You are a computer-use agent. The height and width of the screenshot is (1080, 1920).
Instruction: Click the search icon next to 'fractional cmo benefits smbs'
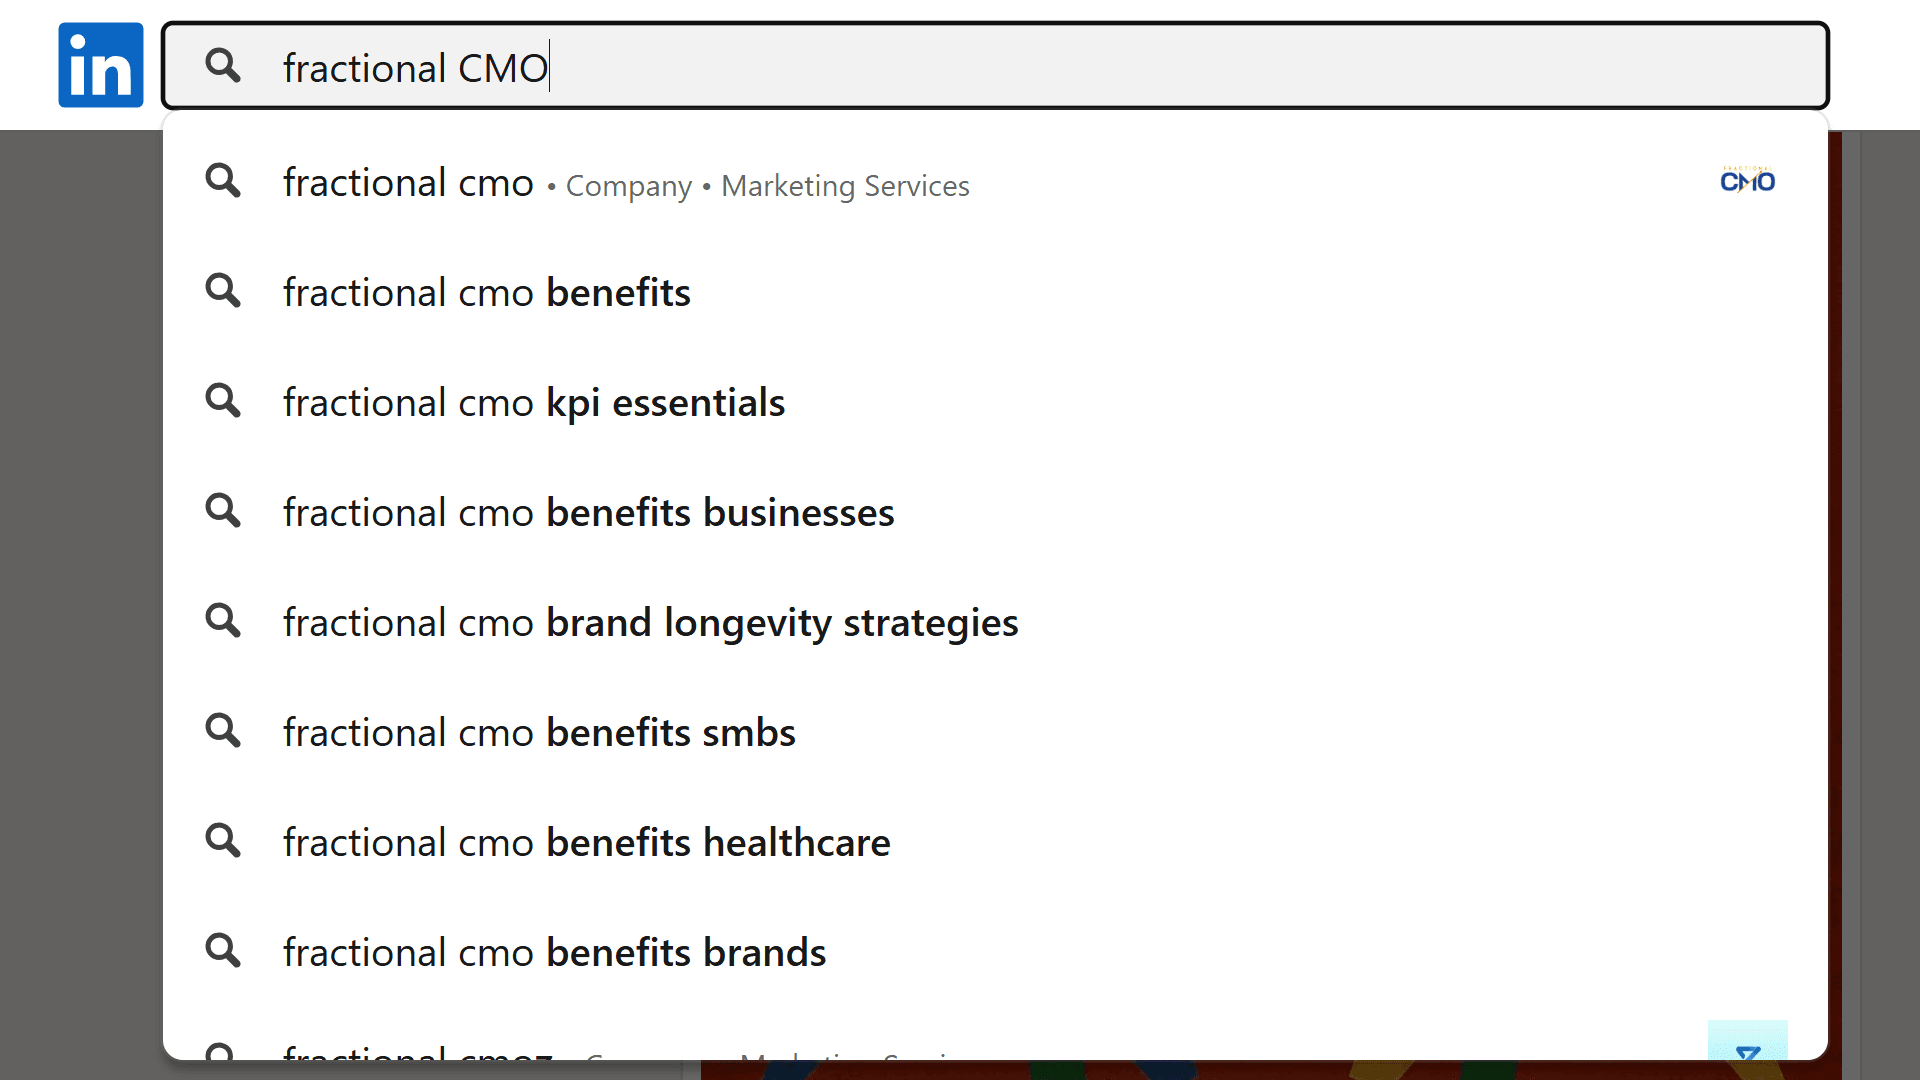[223, 731]
